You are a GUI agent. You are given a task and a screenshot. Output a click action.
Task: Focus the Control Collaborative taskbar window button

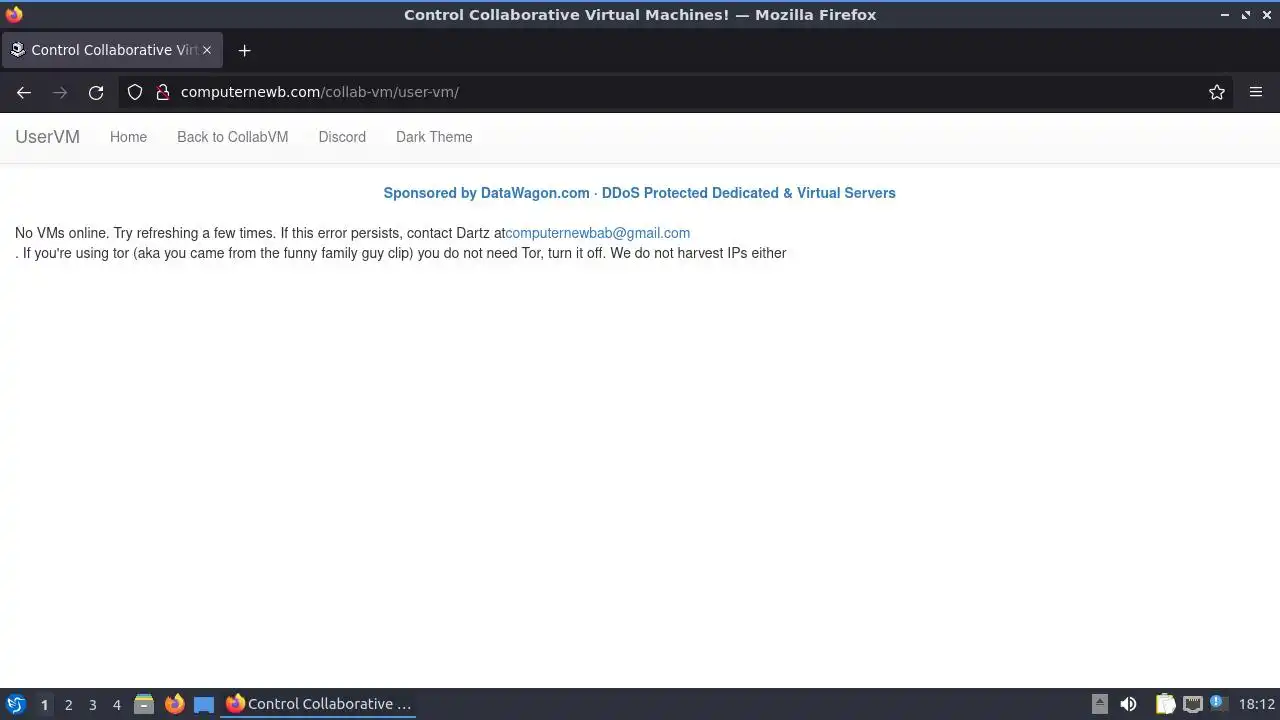click(x=319, y=704)
